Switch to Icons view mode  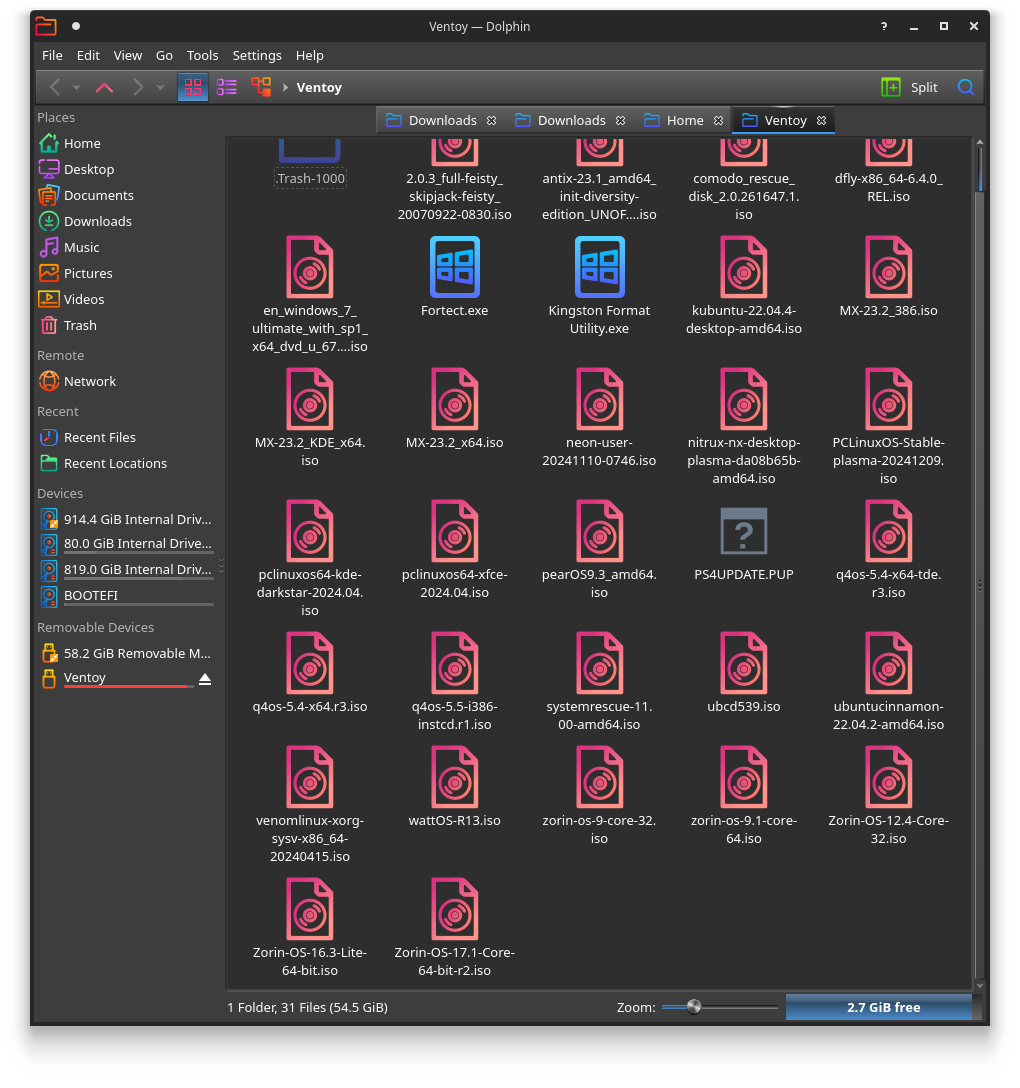pos(193,87)
